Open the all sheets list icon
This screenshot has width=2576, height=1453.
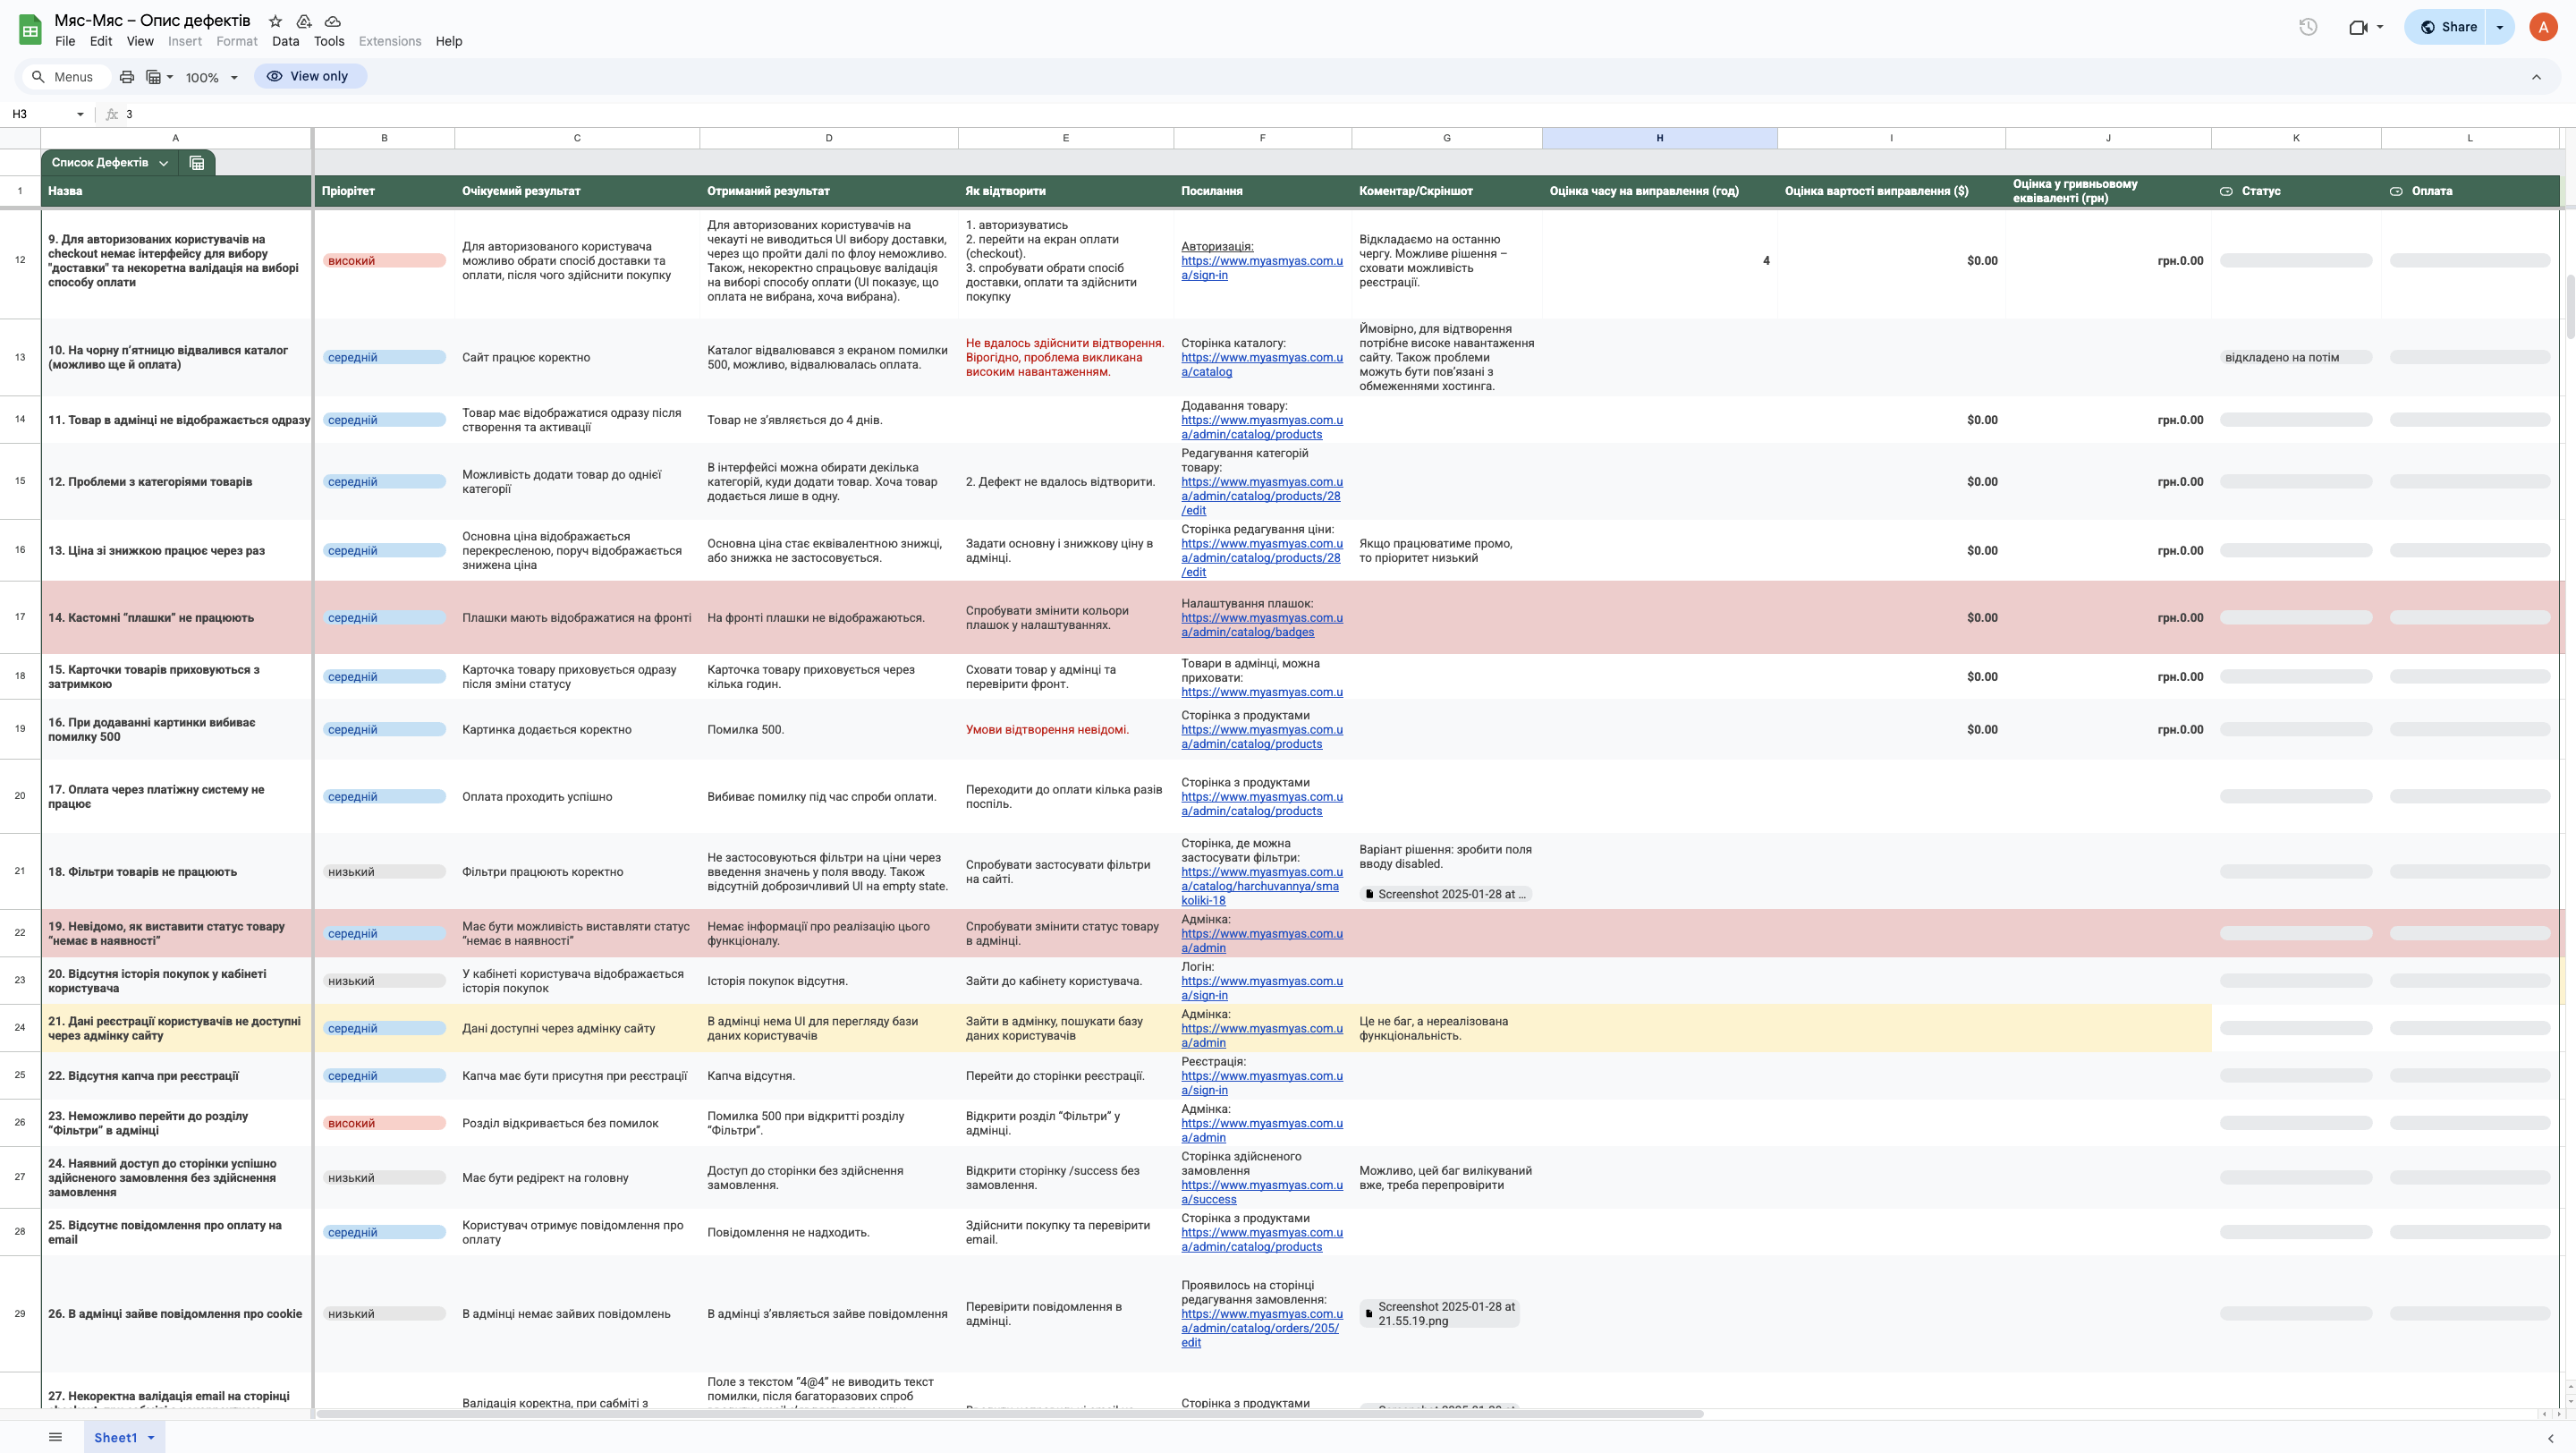coord(56,1437)
